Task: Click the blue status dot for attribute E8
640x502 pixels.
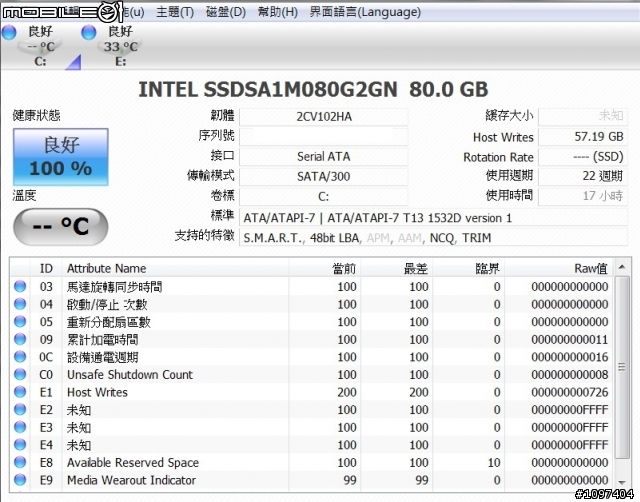Action: point(20,462)
